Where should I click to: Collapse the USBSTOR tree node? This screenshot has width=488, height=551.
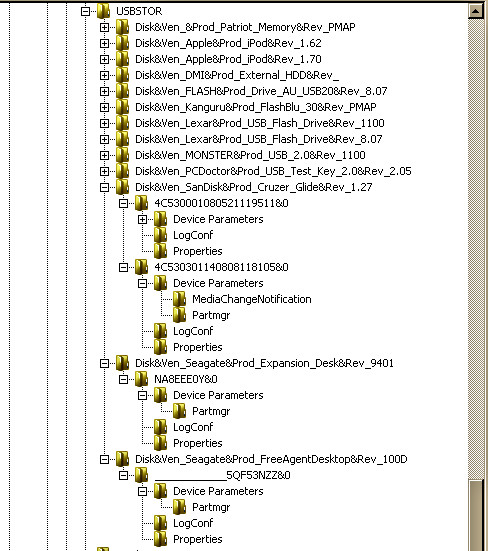[x=85, y=11]
